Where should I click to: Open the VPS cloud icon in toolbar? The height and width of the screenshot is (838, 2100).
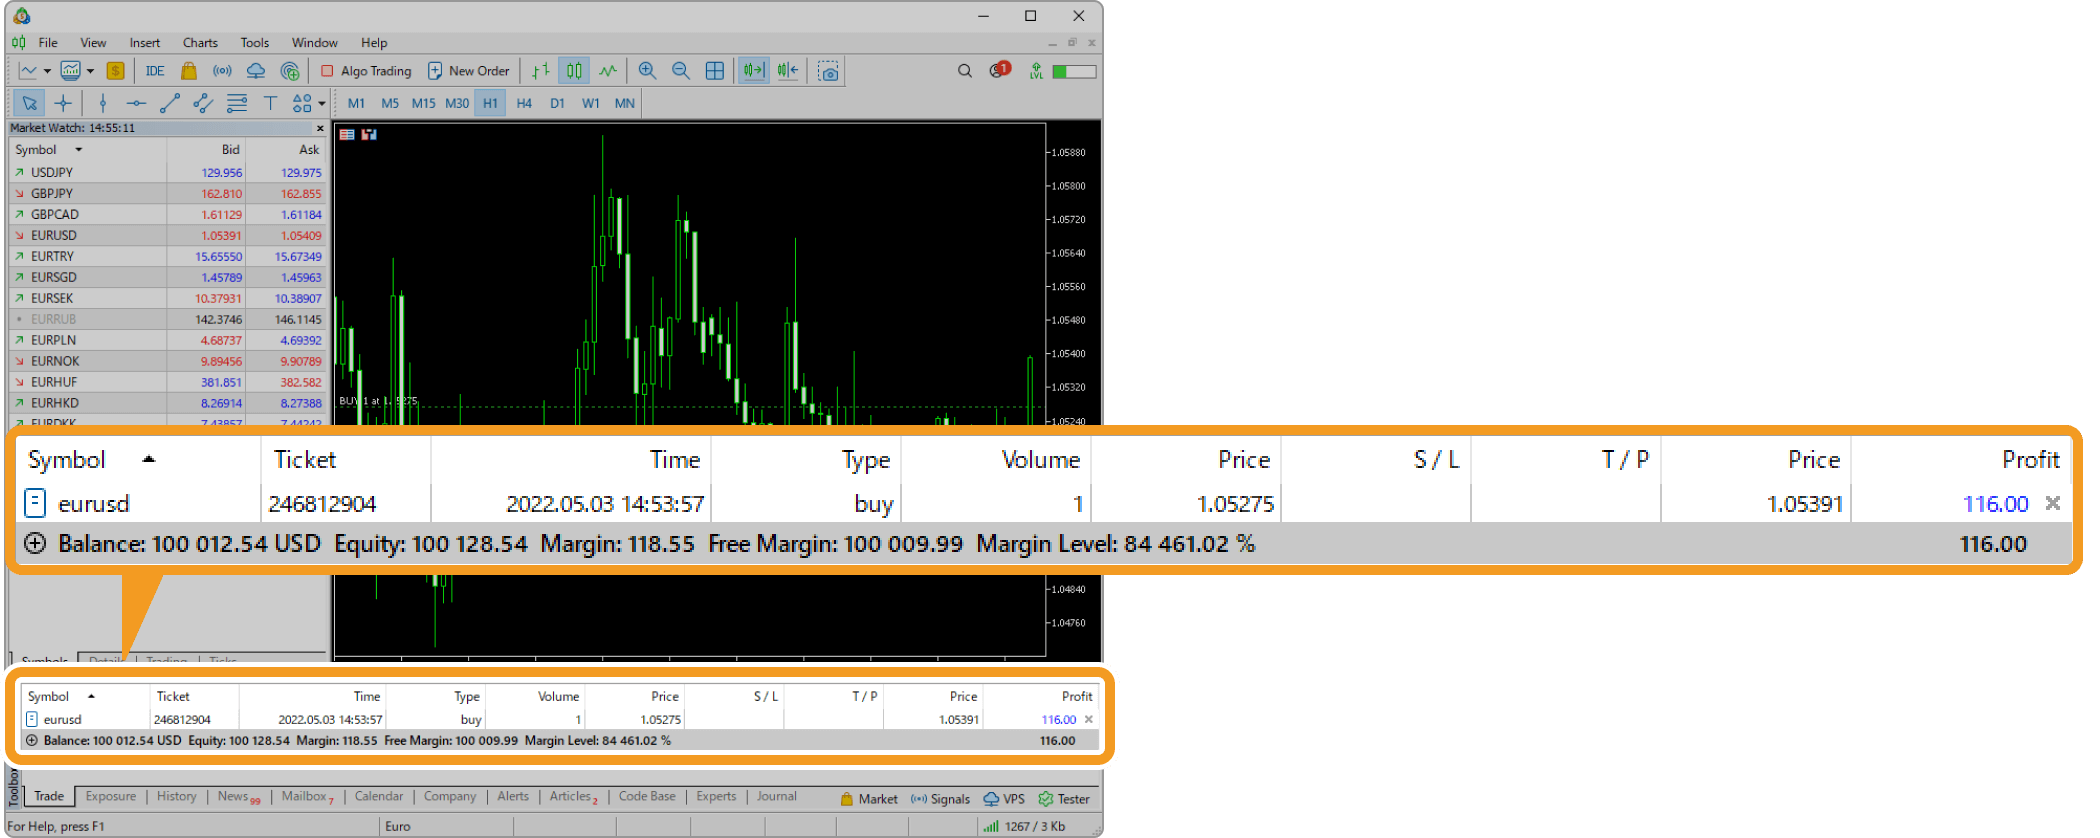[x=256, y=71]
